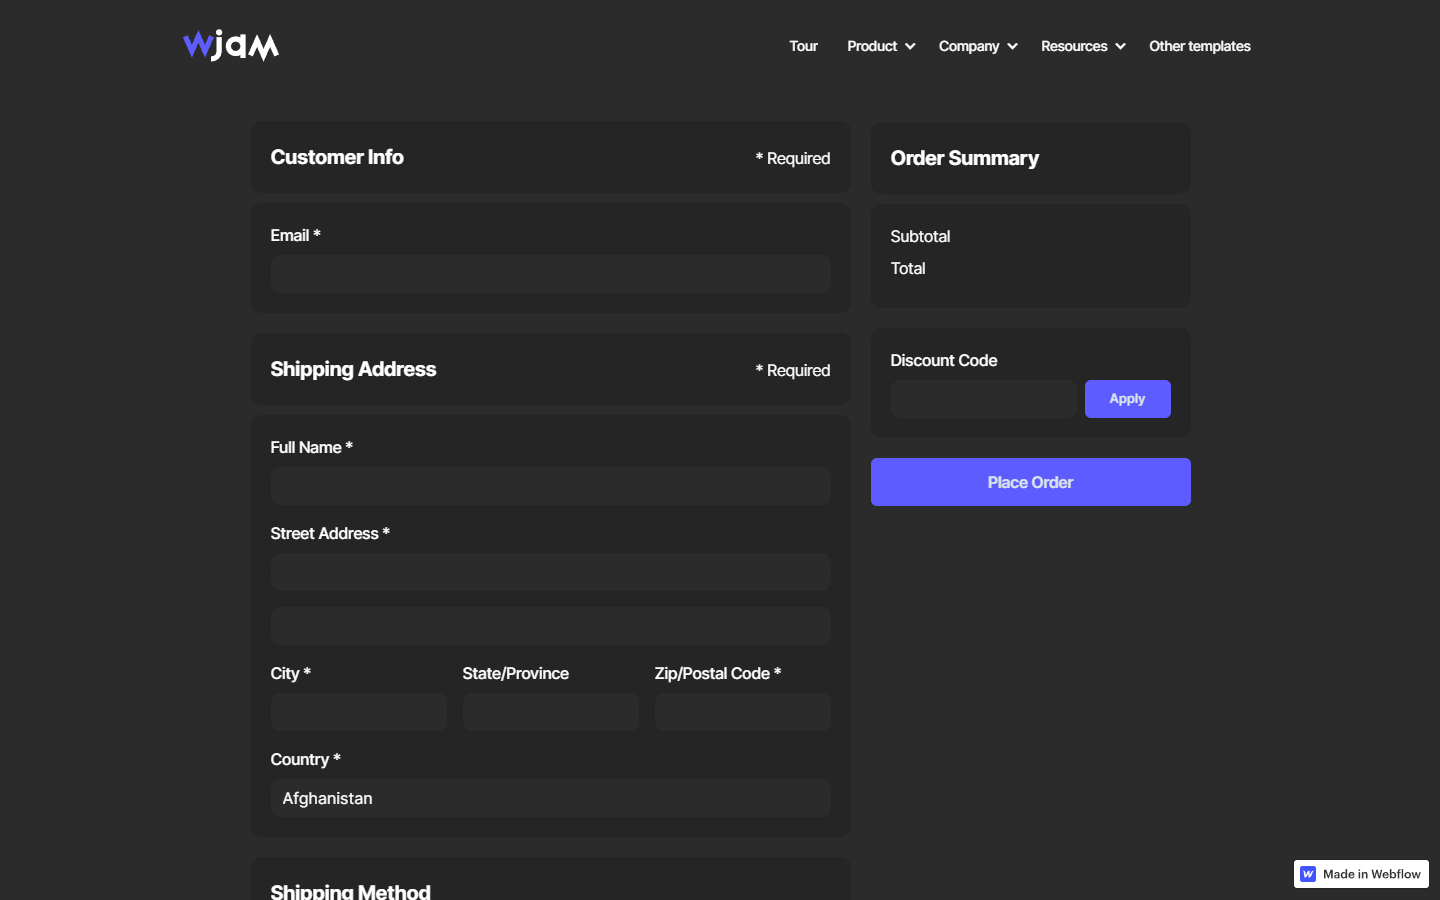Select the first Street Address field
The image size is (1440, 900).
550,572
